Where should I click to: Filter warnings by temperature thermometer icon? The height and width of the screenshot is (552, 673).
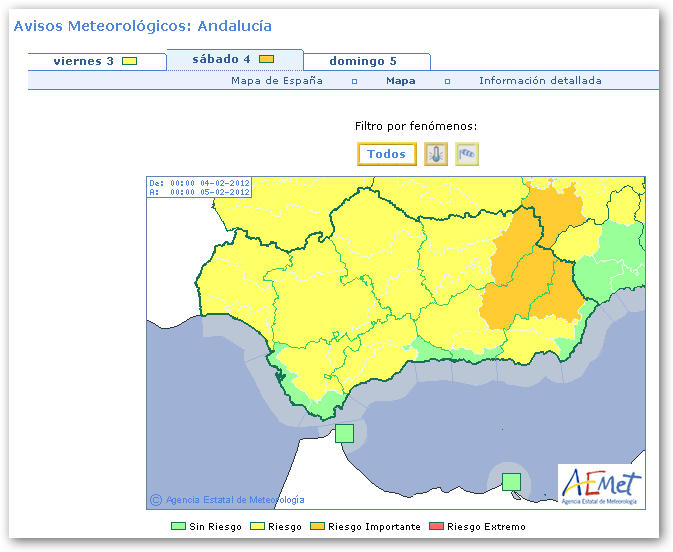coord(436,154)
